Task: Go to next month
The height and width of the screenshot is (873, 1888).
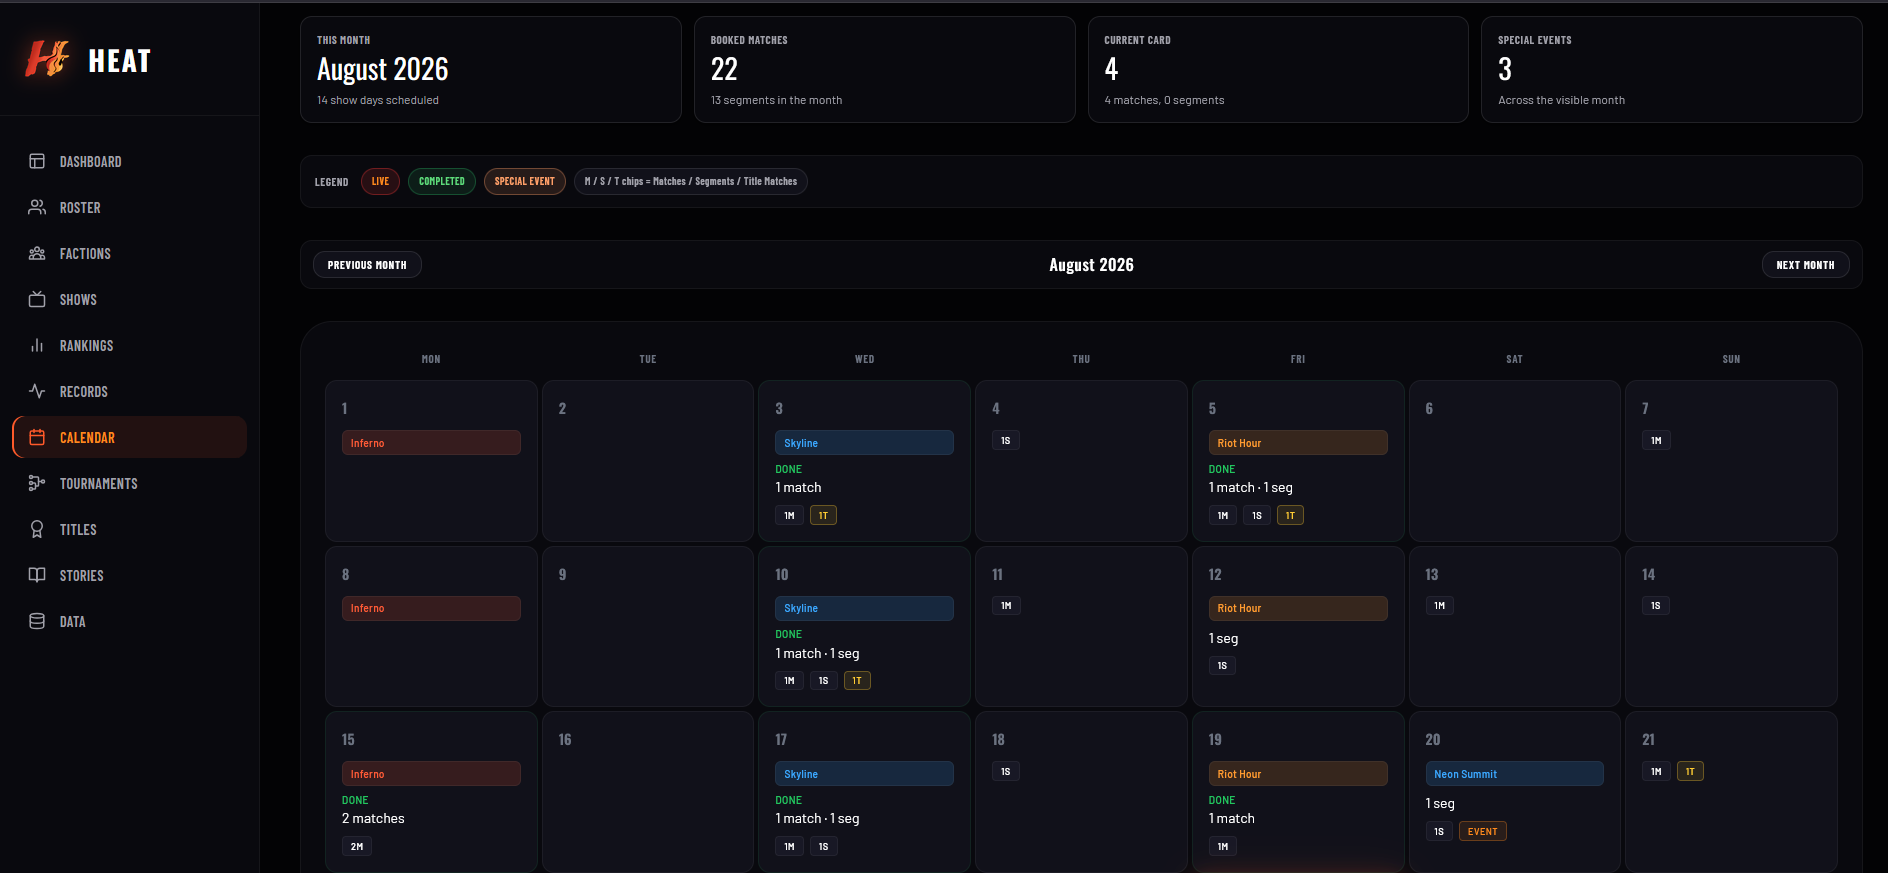Action: pos(1805,265)
